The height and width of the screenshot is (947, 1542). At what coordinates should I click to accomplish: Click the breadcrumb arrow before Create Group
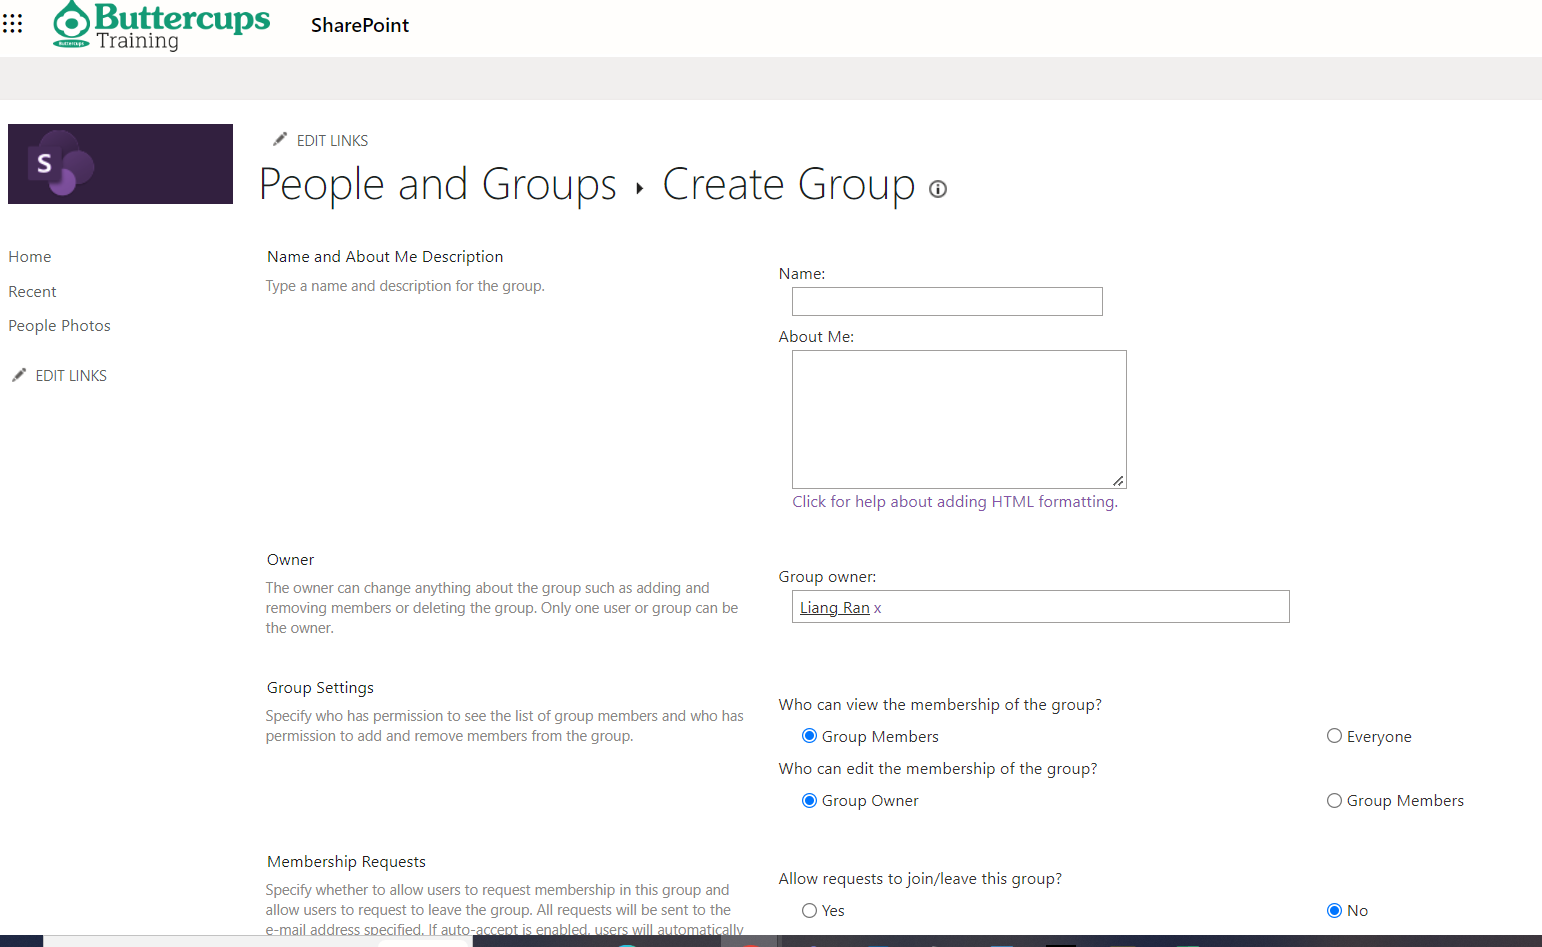pos(639,188)
